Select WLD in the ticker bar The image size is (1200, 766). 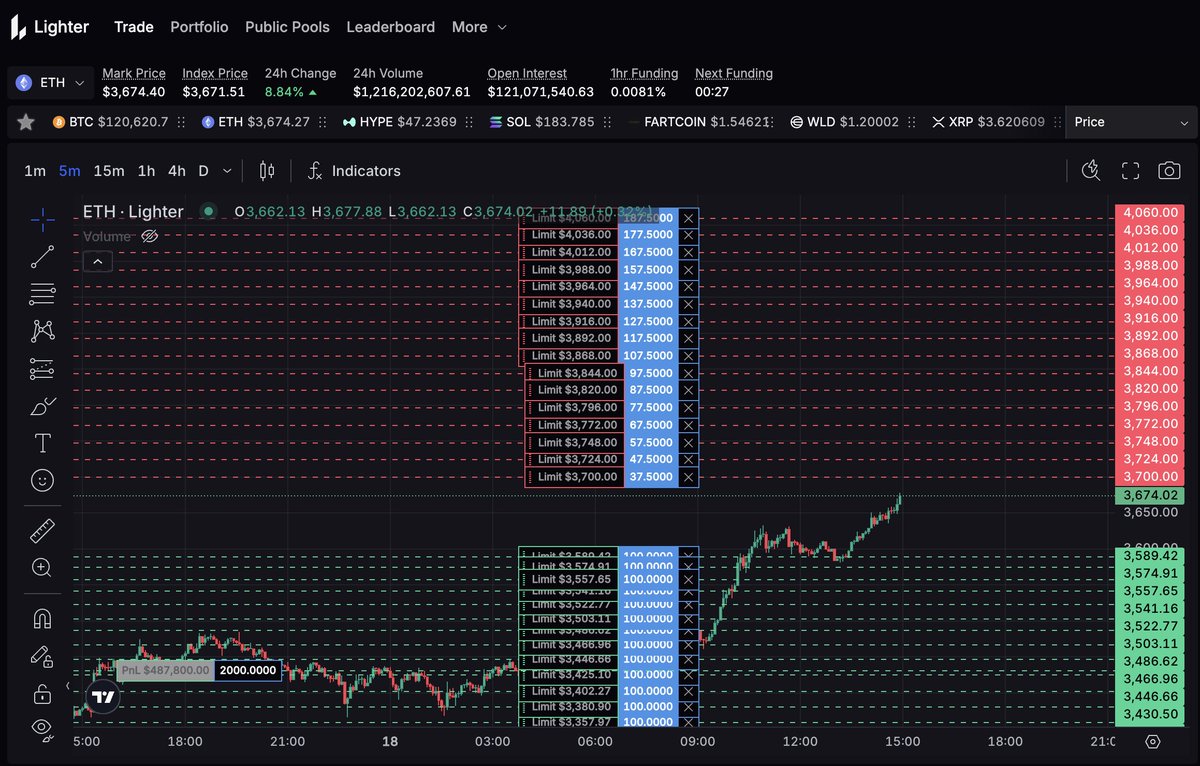point(844,122)
